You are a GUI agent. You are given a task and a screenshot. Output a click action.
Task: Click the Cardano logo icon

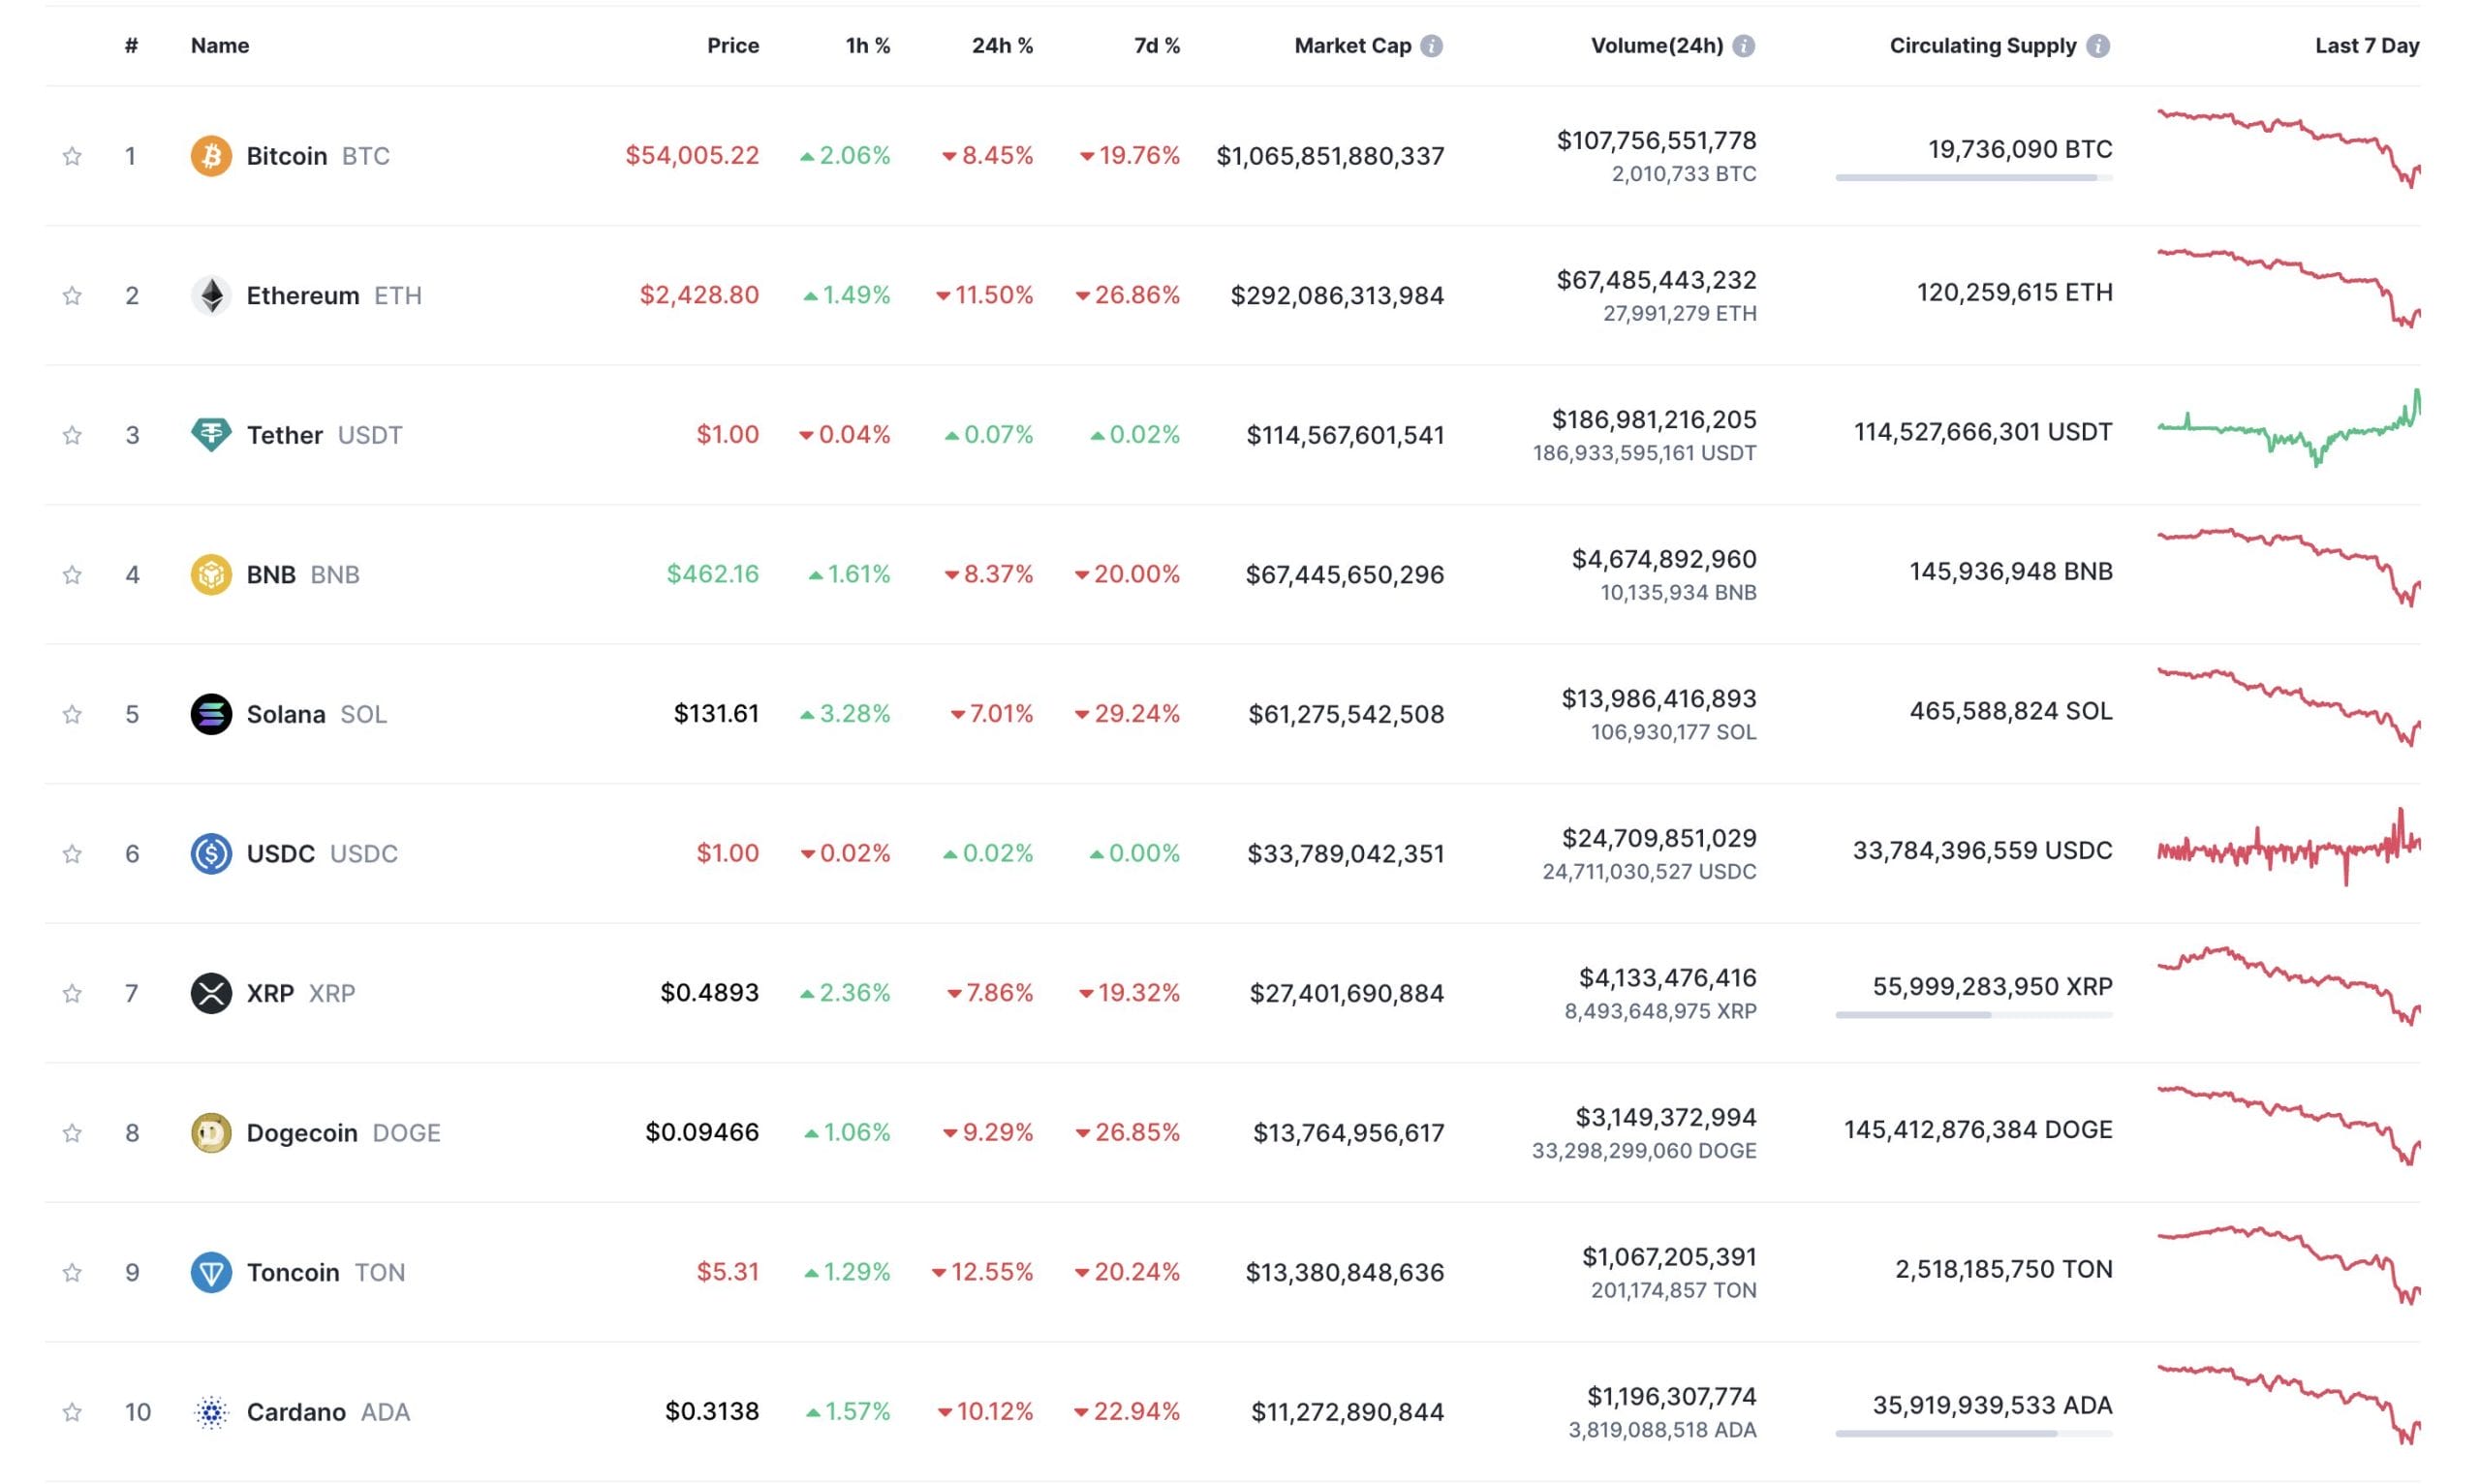[211, 1411]
